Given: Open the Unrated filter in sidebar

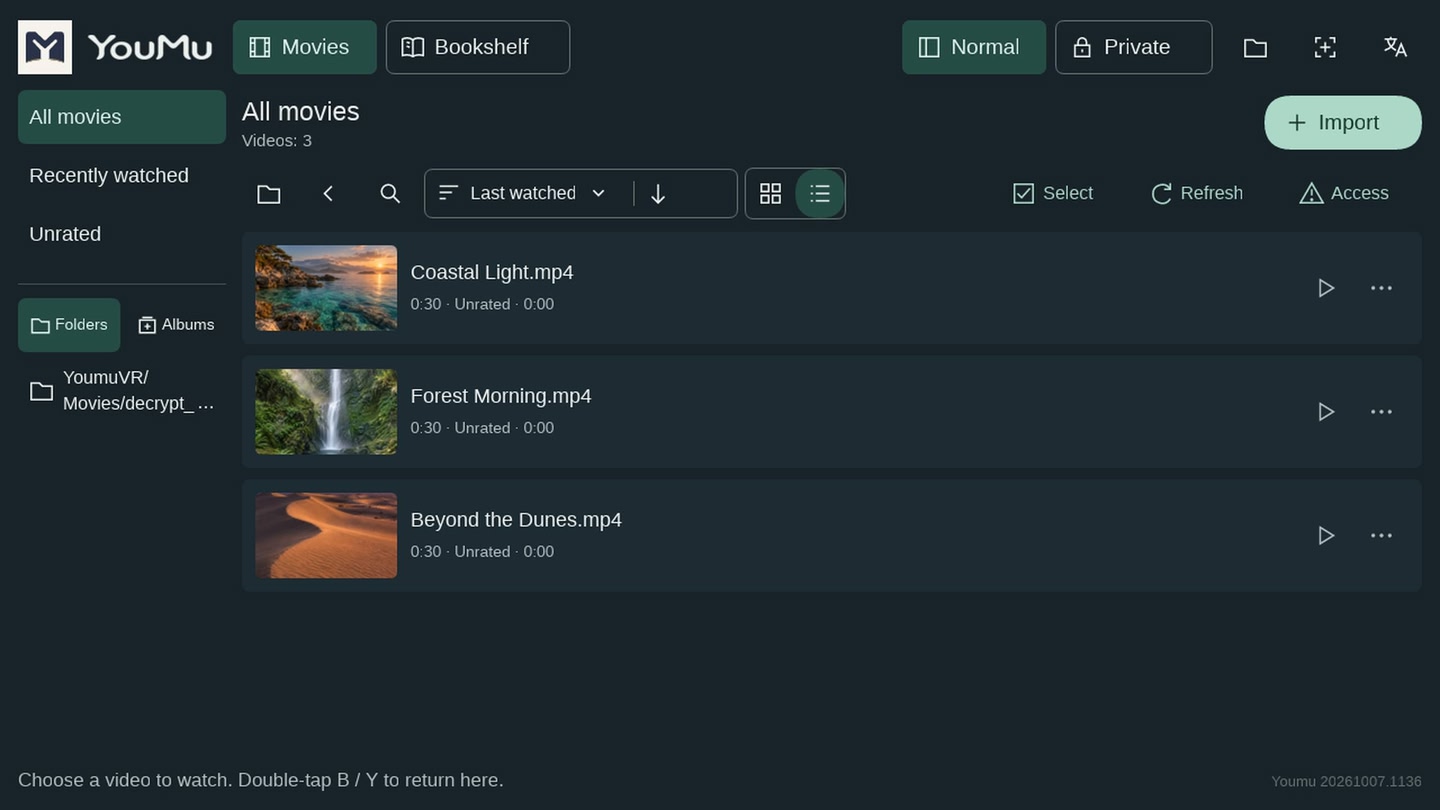Looking at the screenshot, I should (122, 234).
